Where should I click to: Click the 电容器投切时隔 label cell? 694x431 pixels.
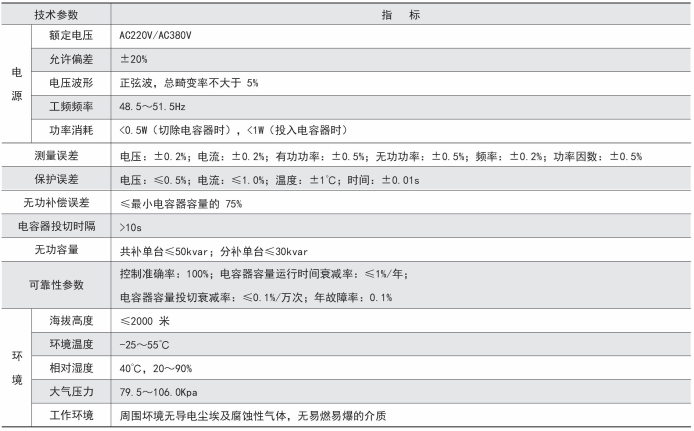[x=56, y=227]
